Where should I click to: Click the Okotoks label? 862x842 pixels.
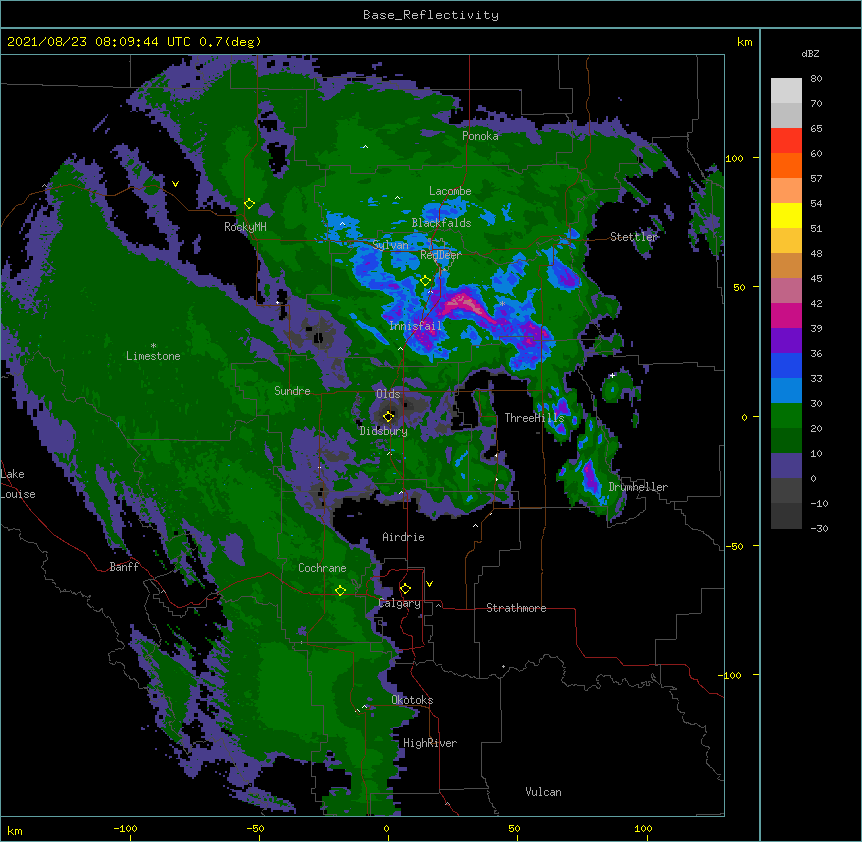(x=412, y=700)
